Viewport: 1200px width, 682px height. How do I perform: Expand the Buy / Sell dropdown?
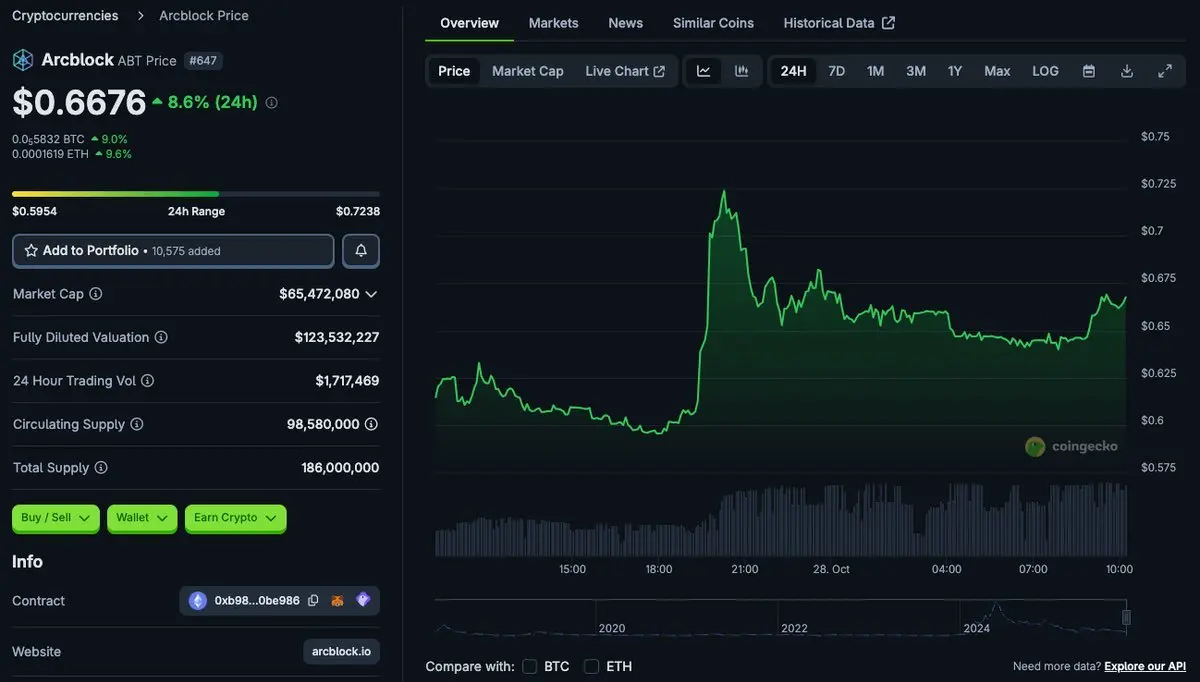click(56, 518)
